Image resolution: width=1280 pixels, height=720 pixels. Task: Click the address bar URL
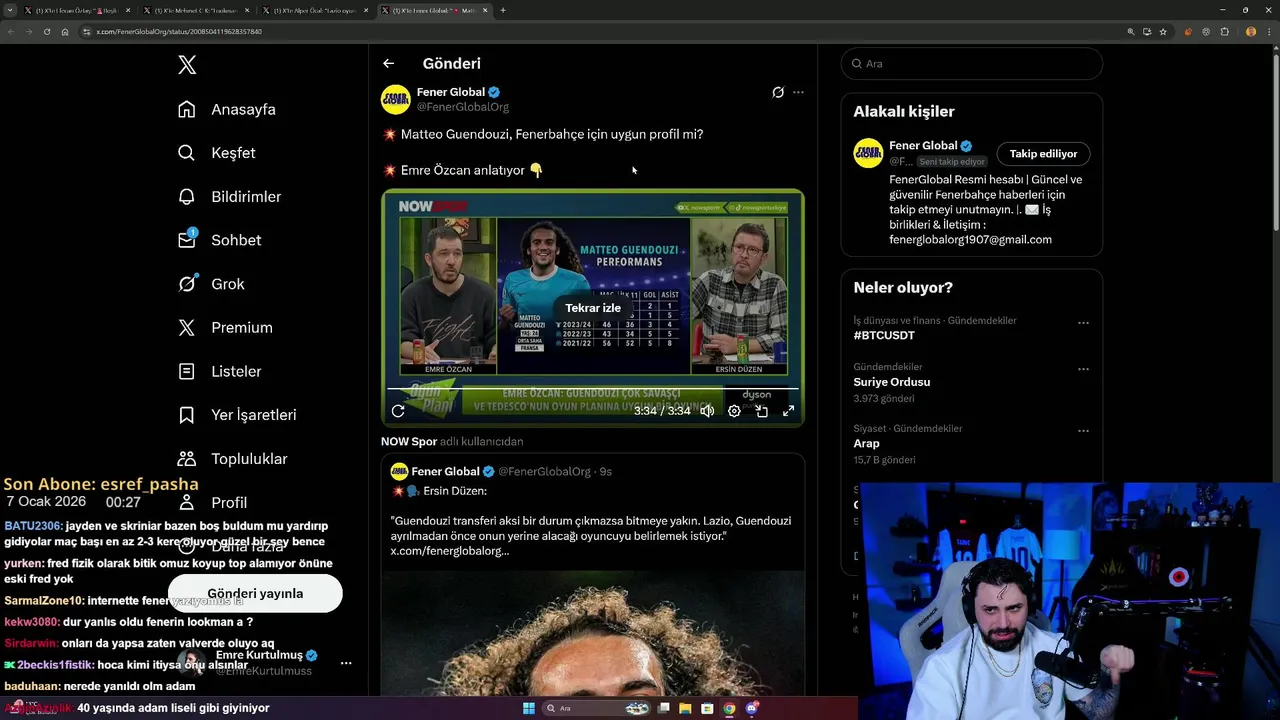(179, 32)
